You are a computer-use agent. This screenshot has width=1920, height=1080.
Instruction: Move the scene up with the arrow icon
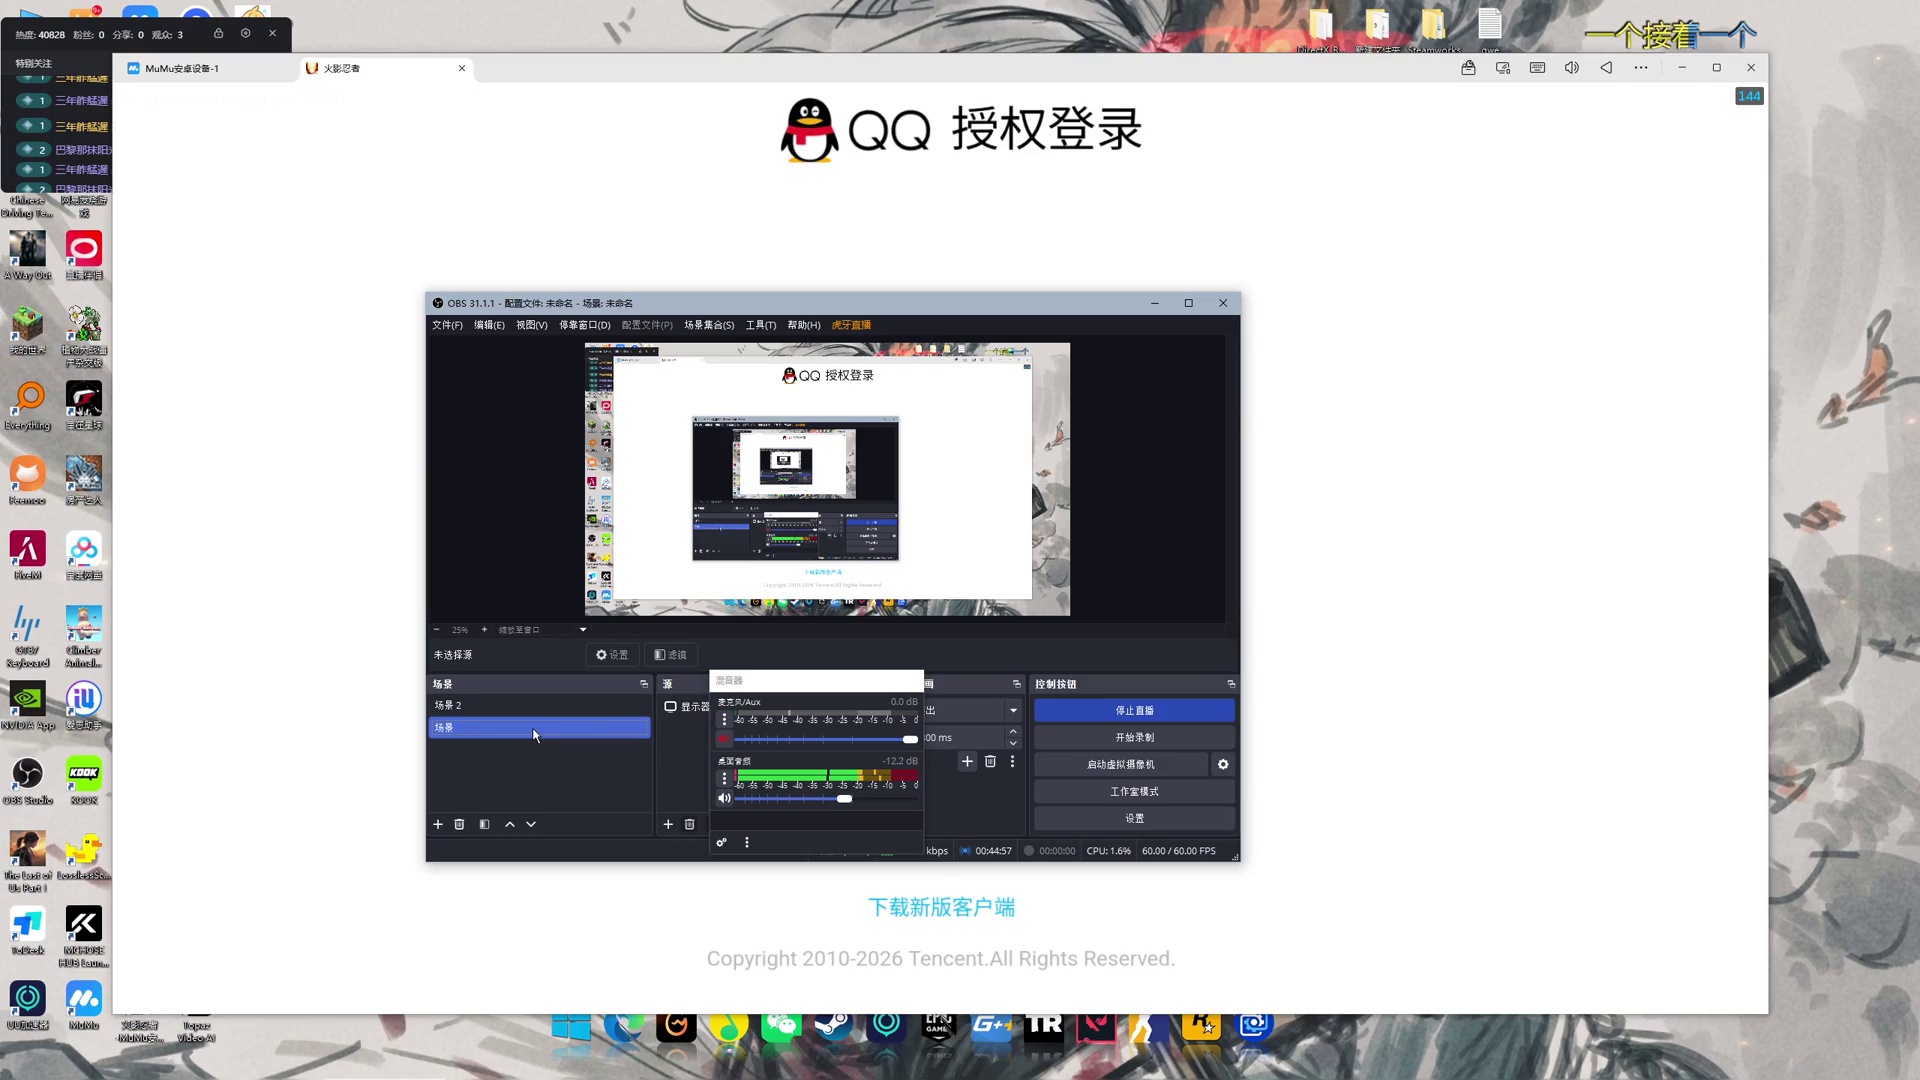[510, 824]
